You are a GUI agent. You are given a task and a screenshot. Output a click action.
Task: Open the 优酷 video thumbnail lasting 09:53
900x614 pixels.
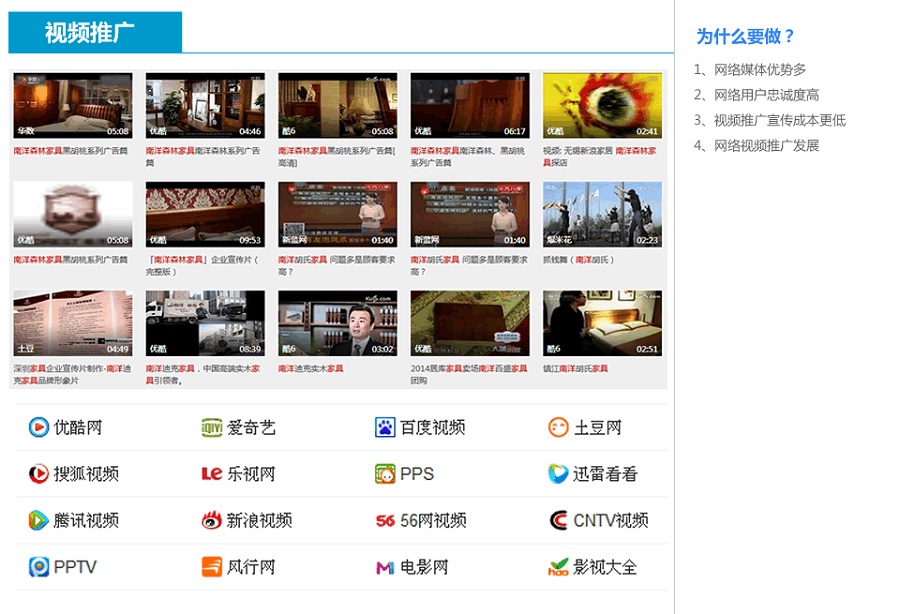(205, 215)
